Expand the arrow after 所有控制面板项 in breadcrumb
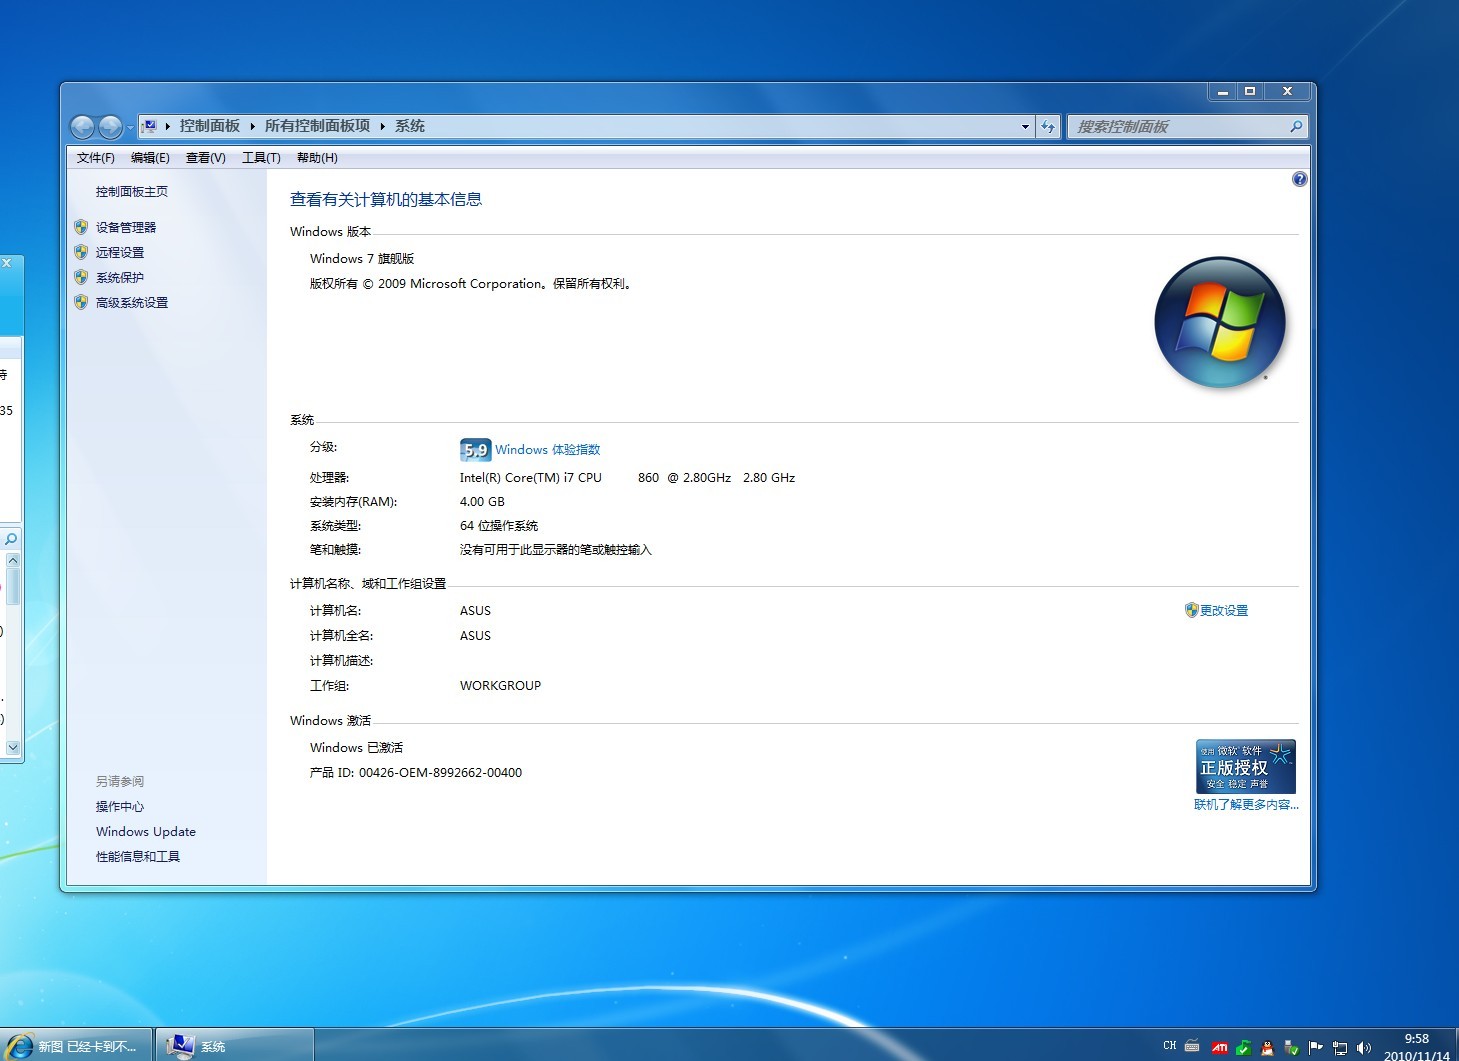The height and width of the screenshot is (1061, 1459). coord(382,127)
